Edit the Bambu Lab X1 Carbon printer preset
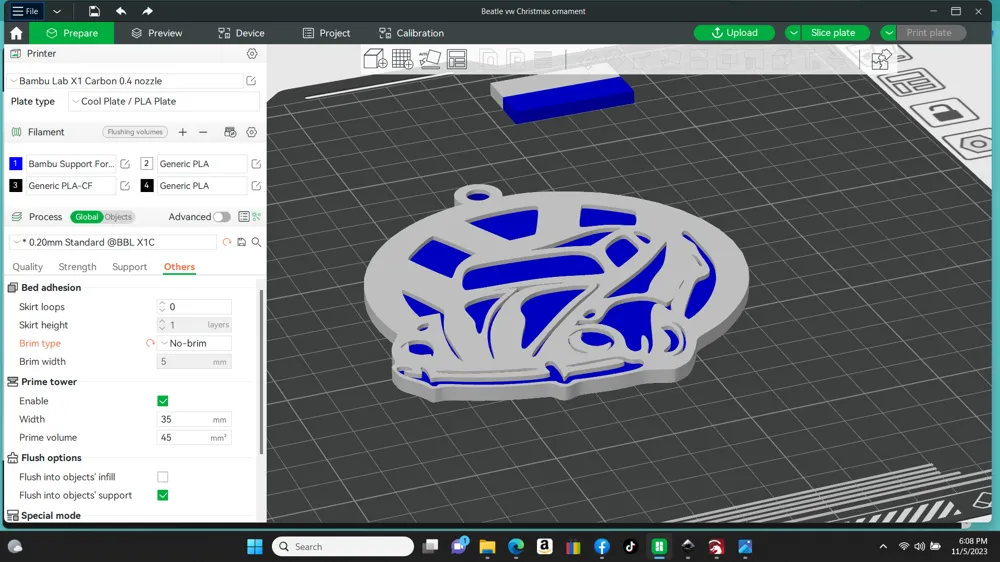The width and height of the screenshot is (1000, 562). (x=251, y=81)
